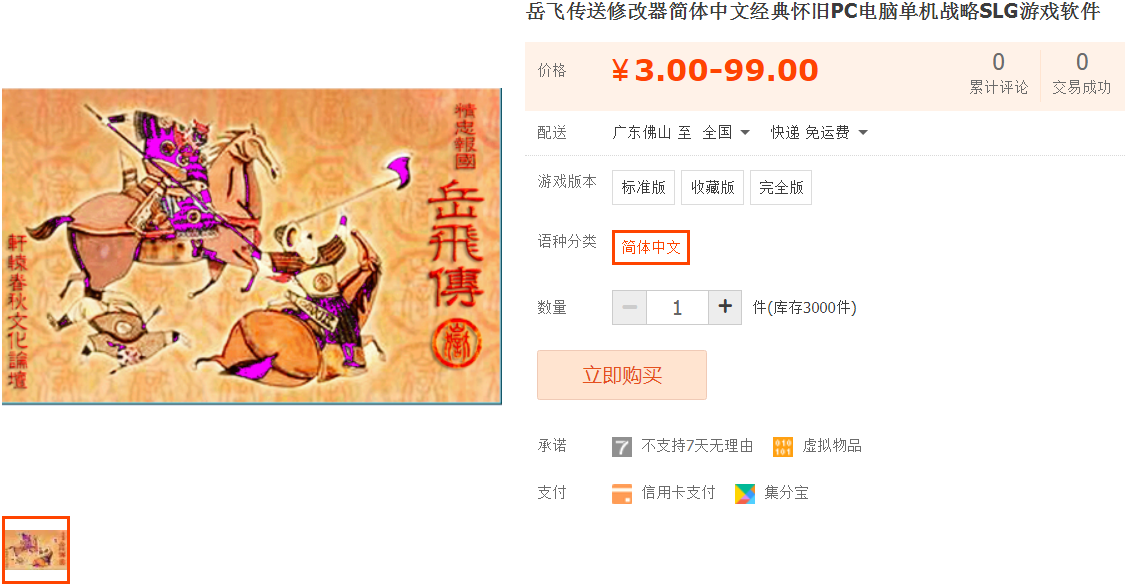The width and height of the screenshot is (1127, 585).
Task: Expand the 全国 destination dropdown
Action: tap(727, 132)
